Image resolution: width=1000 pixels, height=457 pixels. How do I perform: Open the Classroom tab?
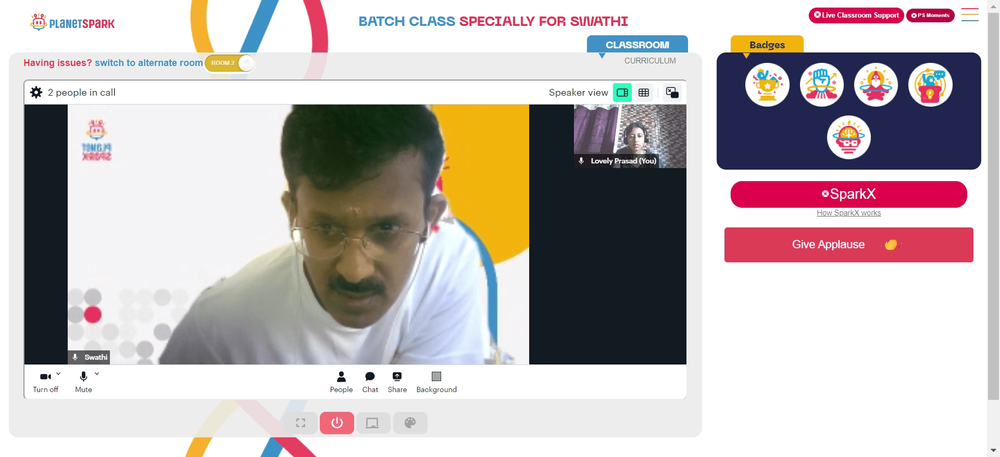tap(637, 45)
